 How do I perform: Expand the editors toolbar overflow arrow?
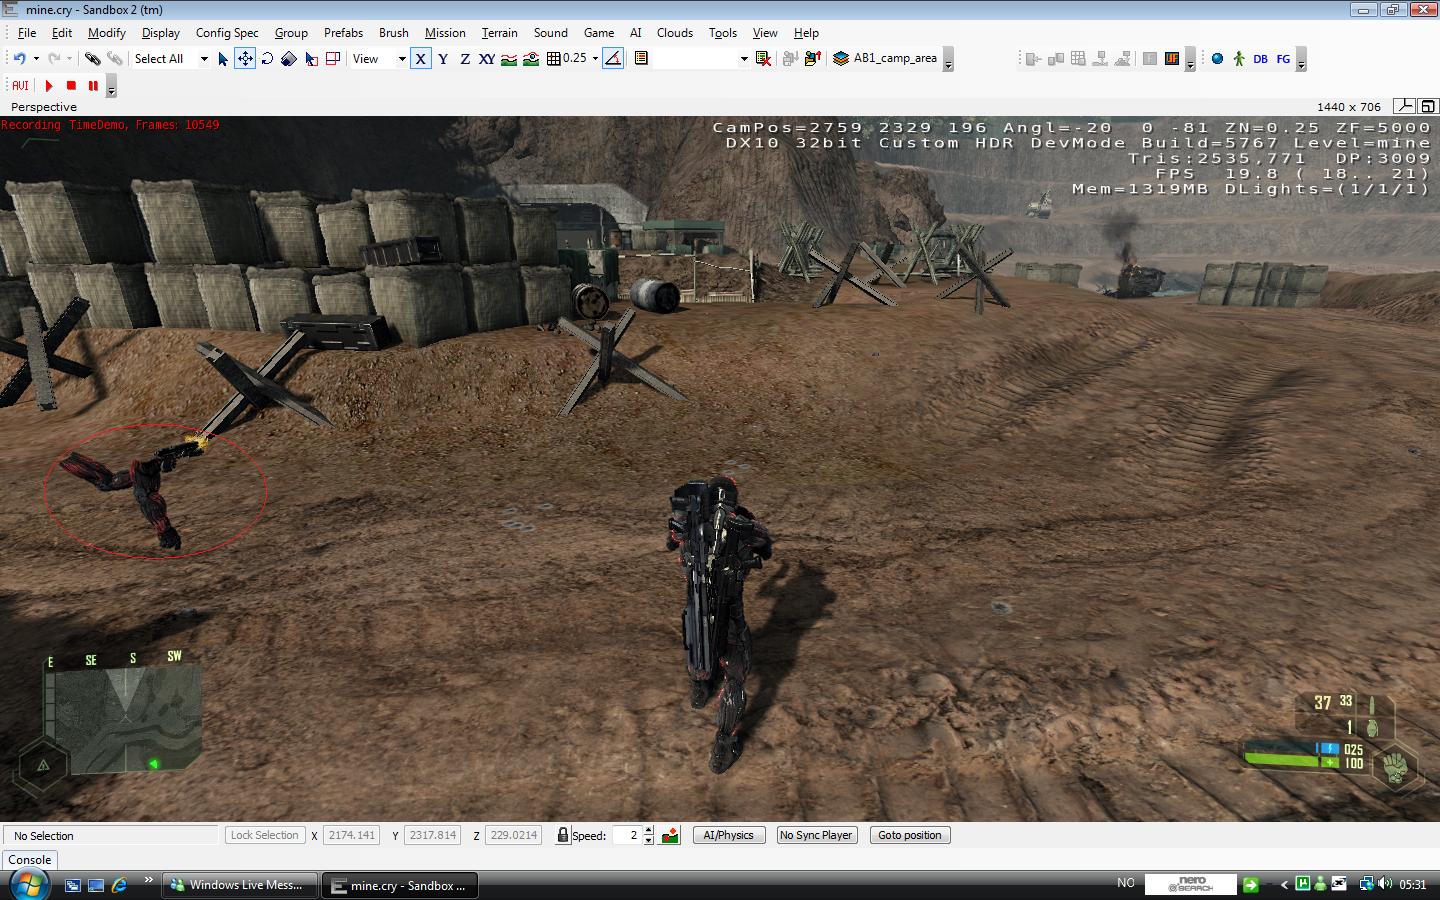click(1301, 59)
